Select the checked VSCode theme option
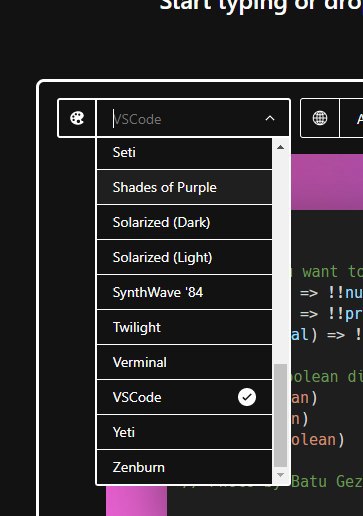Viewport: 363px width, 516px height. click(184, 397)
